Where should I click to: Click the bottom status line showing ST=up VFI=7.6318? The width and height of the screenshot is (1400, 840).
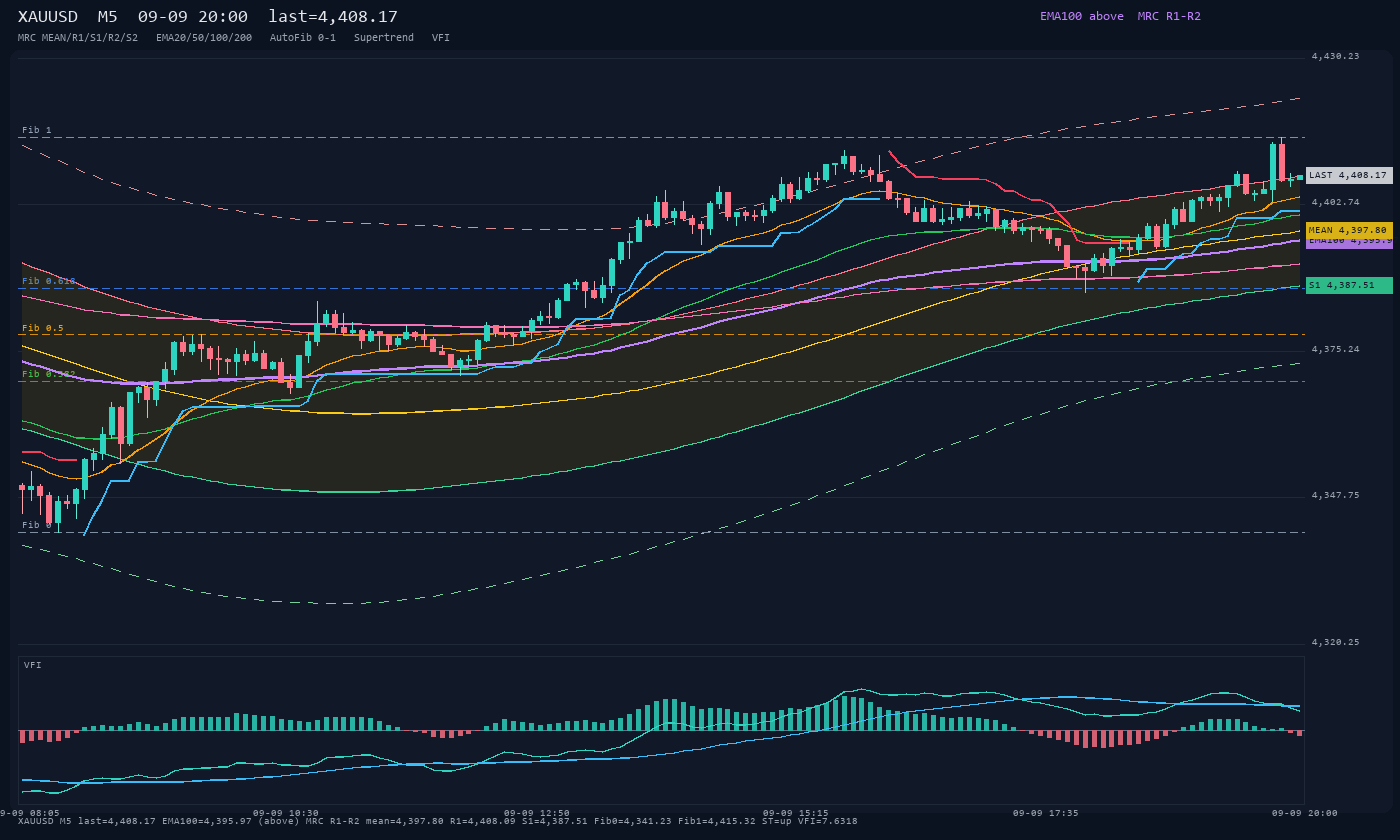point(438,821)
